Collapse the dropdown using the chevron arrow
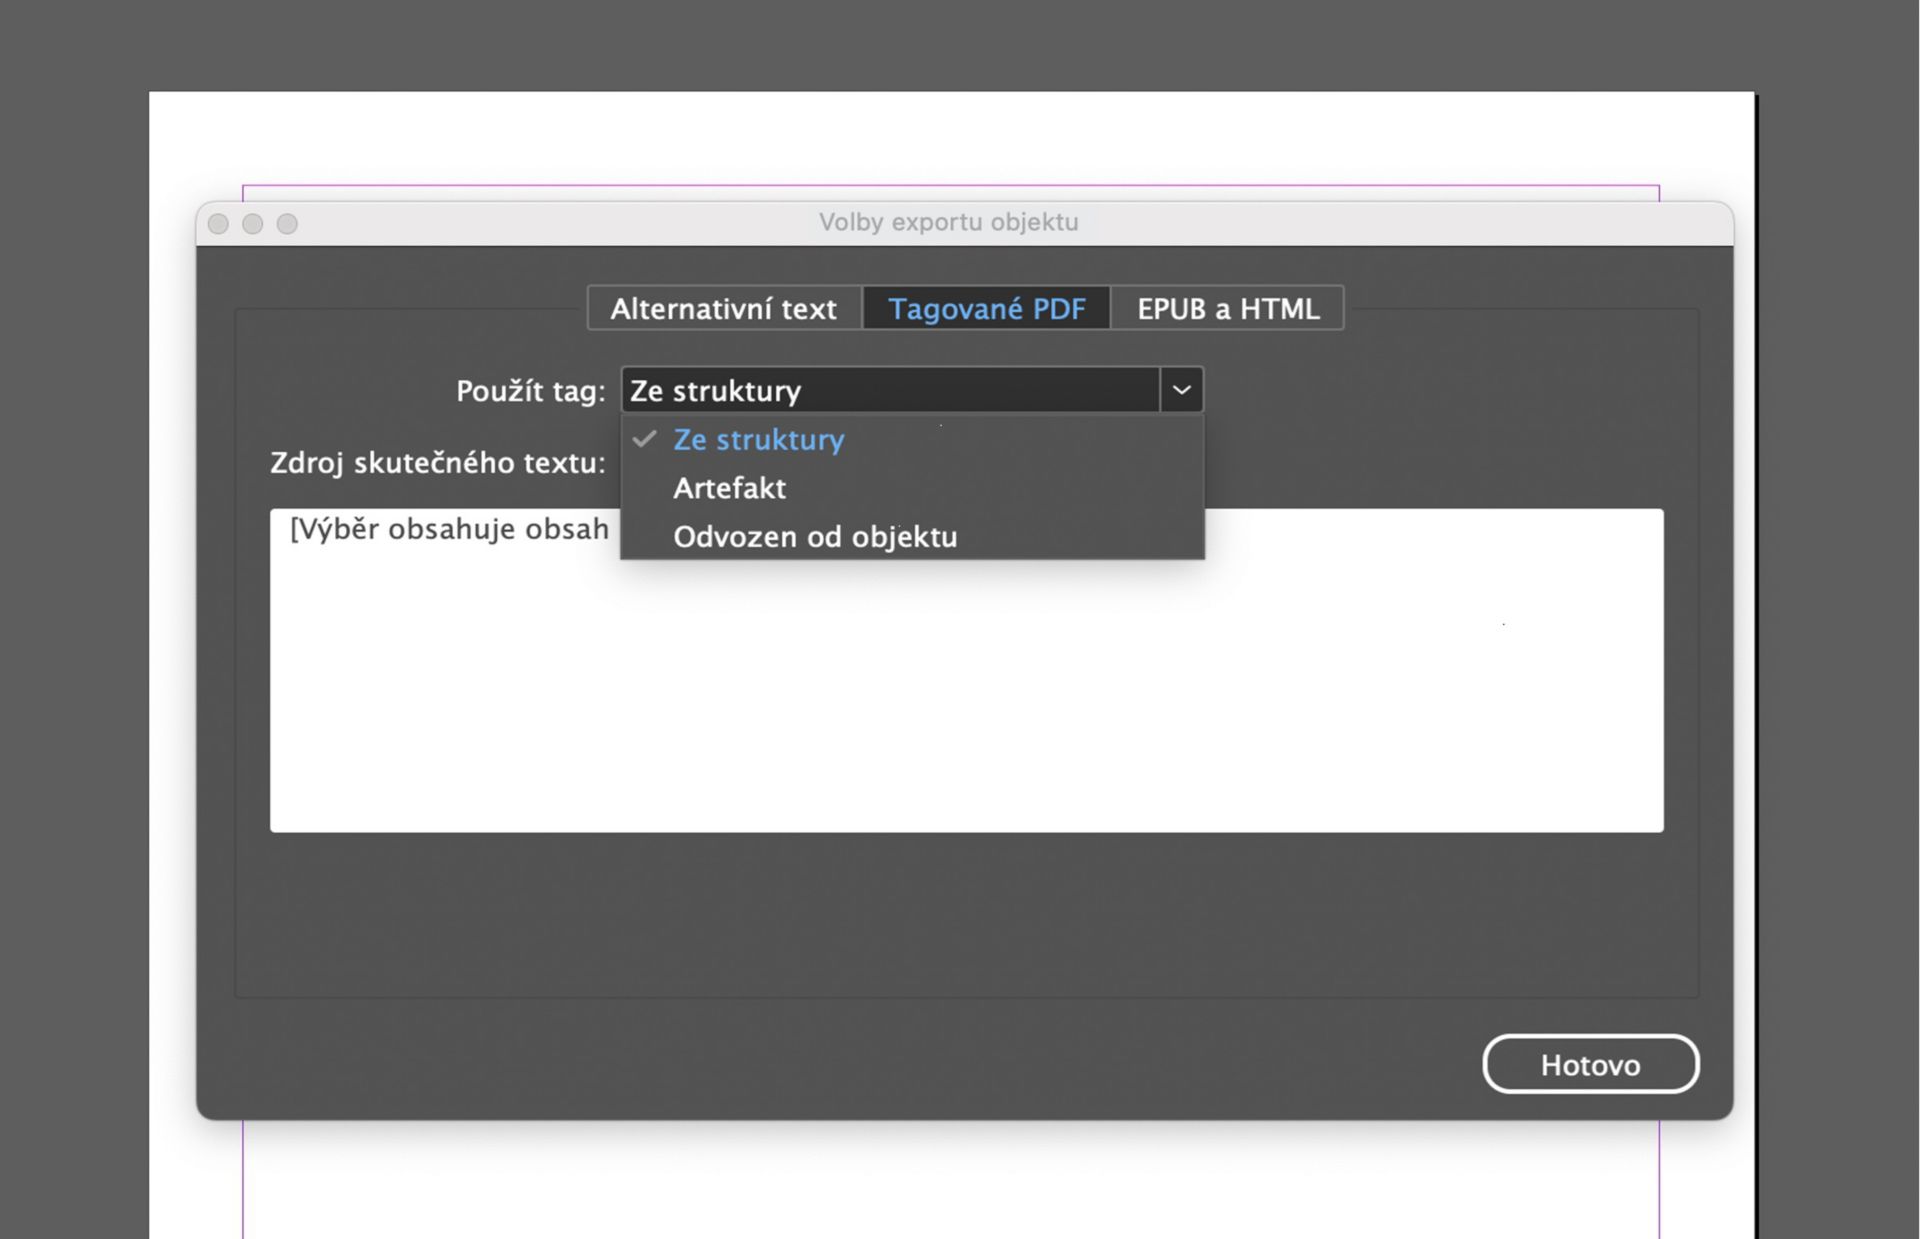The width and height of the screenshot is (1920, 1239). [1181, 390]
